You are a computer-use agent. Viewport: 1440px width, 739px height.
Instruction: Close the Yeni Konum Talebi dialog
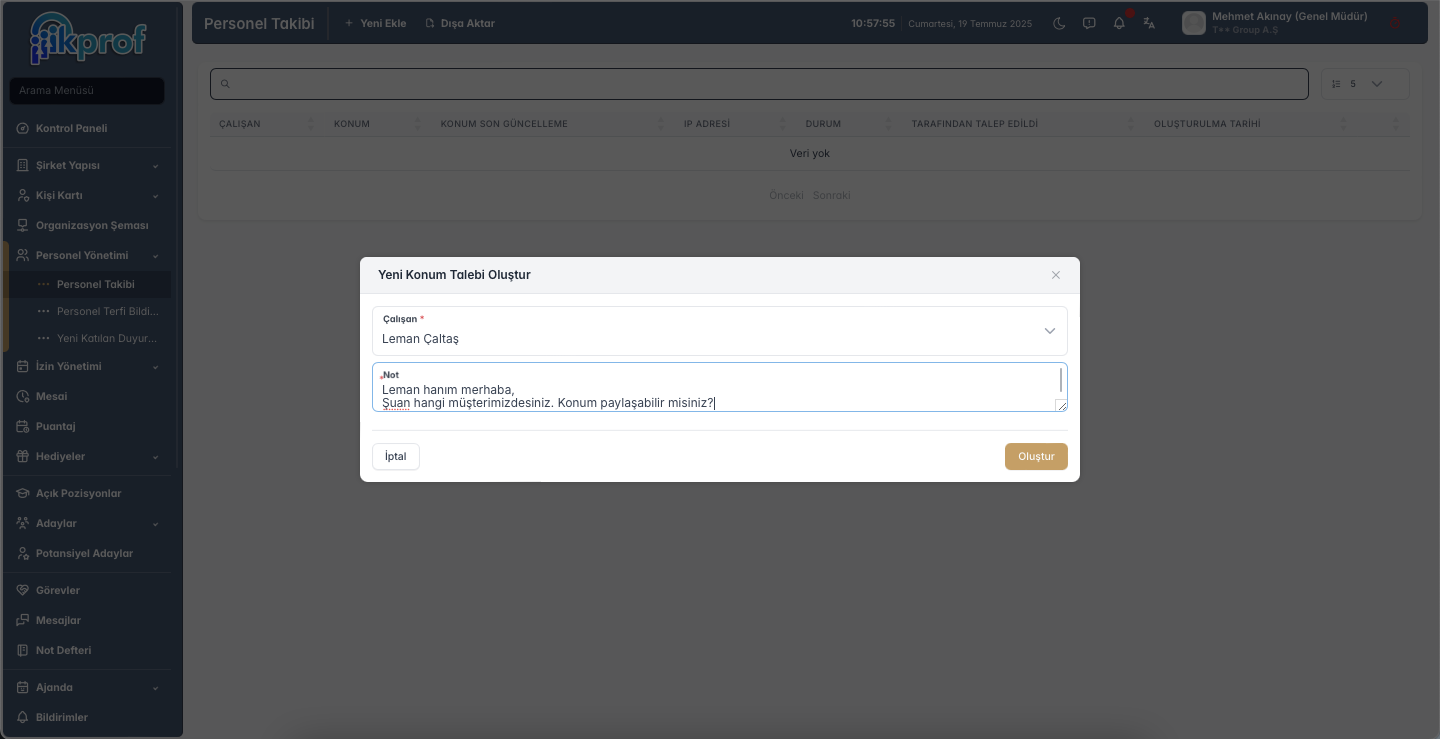pyautogui.click(x=1056, y=275)
